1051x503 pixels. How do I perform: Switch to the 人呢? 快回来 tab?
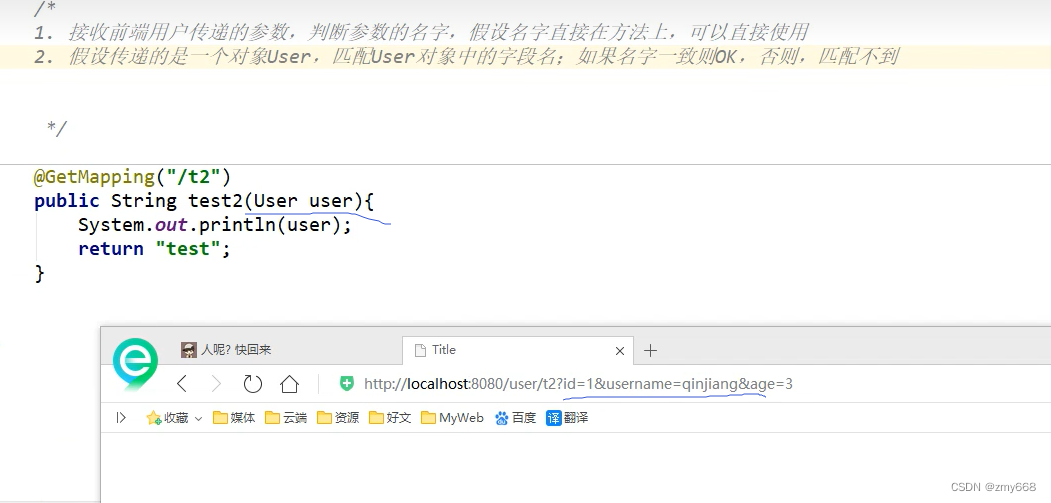tap(227, 349)
